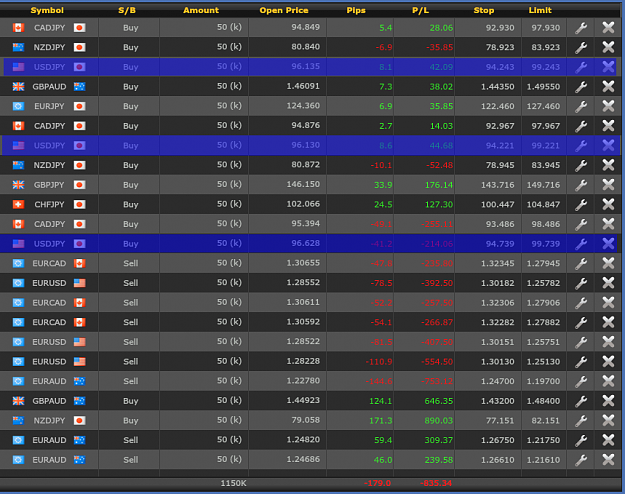Close the USDJPY position opened at 96.130
This screenshot has width=625, height=494.
[608, 145]
